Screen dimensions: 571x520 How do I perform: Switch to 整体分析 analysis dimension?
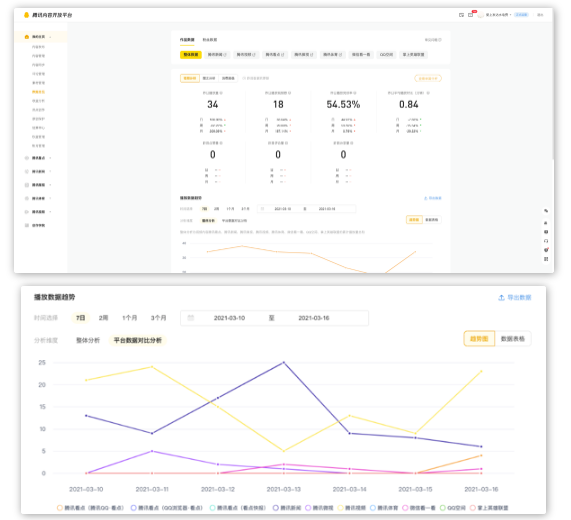pyautogui.click(x=88, y=340)
